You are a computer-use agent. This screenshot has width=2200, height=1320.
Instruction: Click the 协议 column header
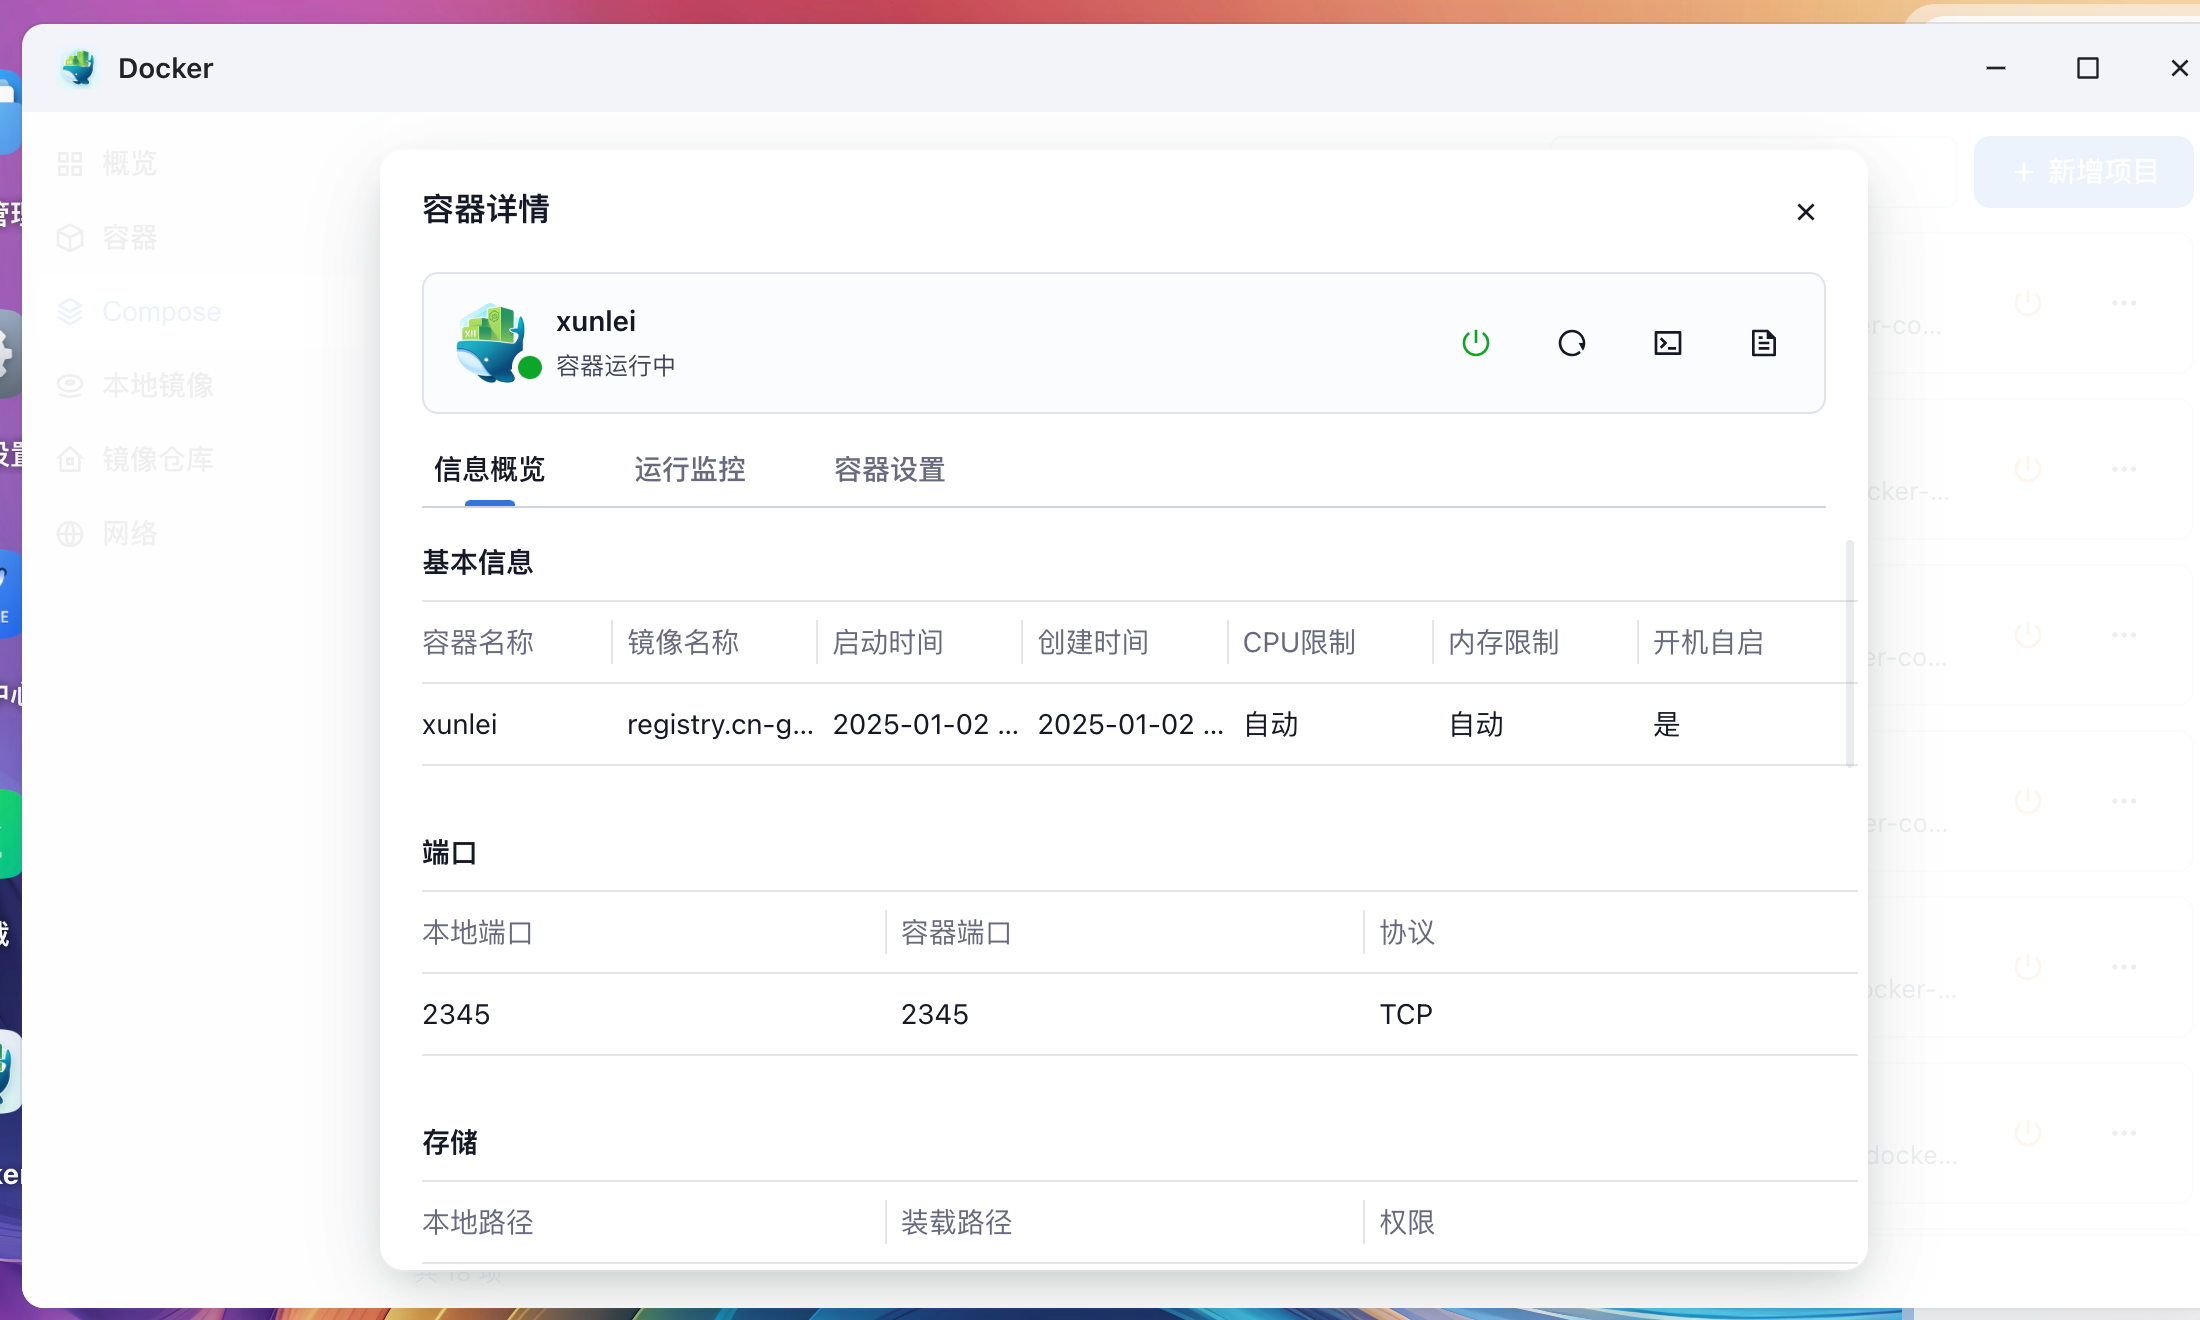tap(1407, 932)
